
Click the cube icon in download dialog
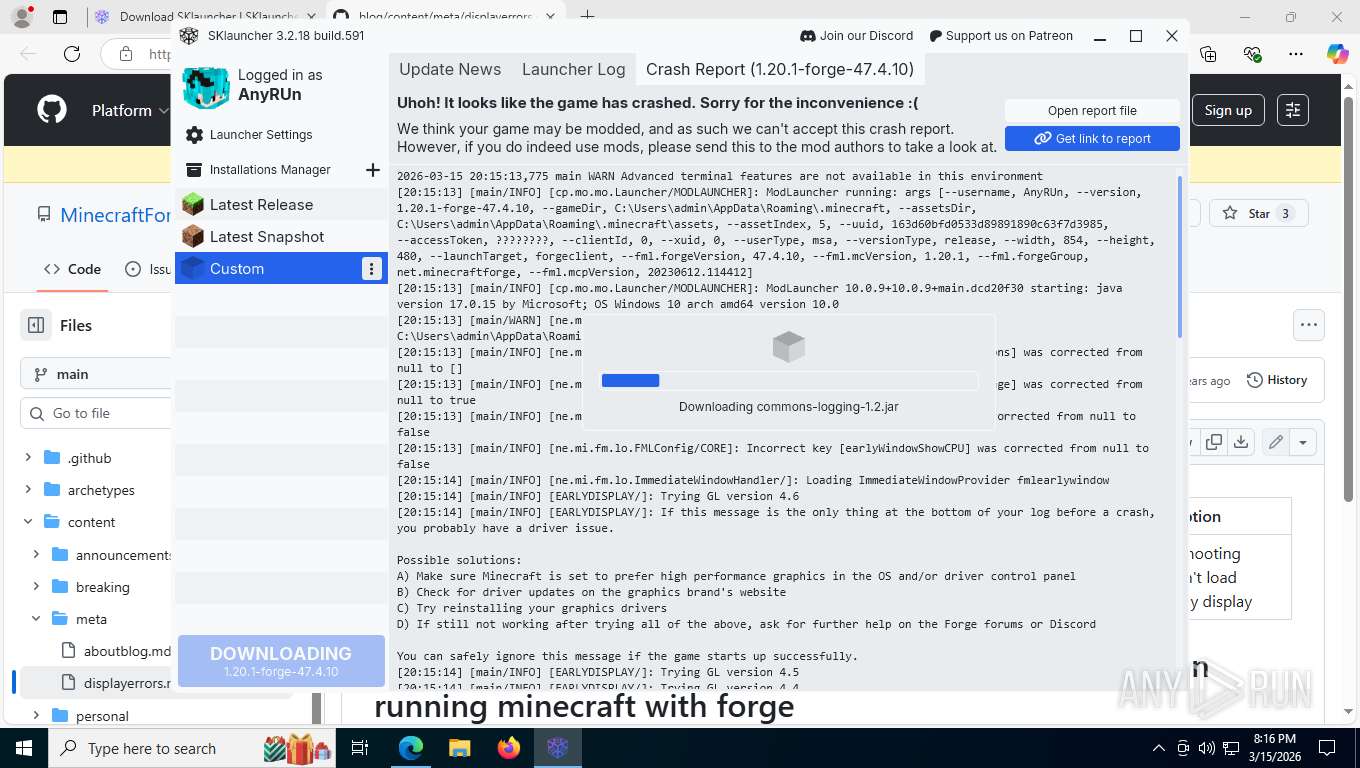pos(788,346)
